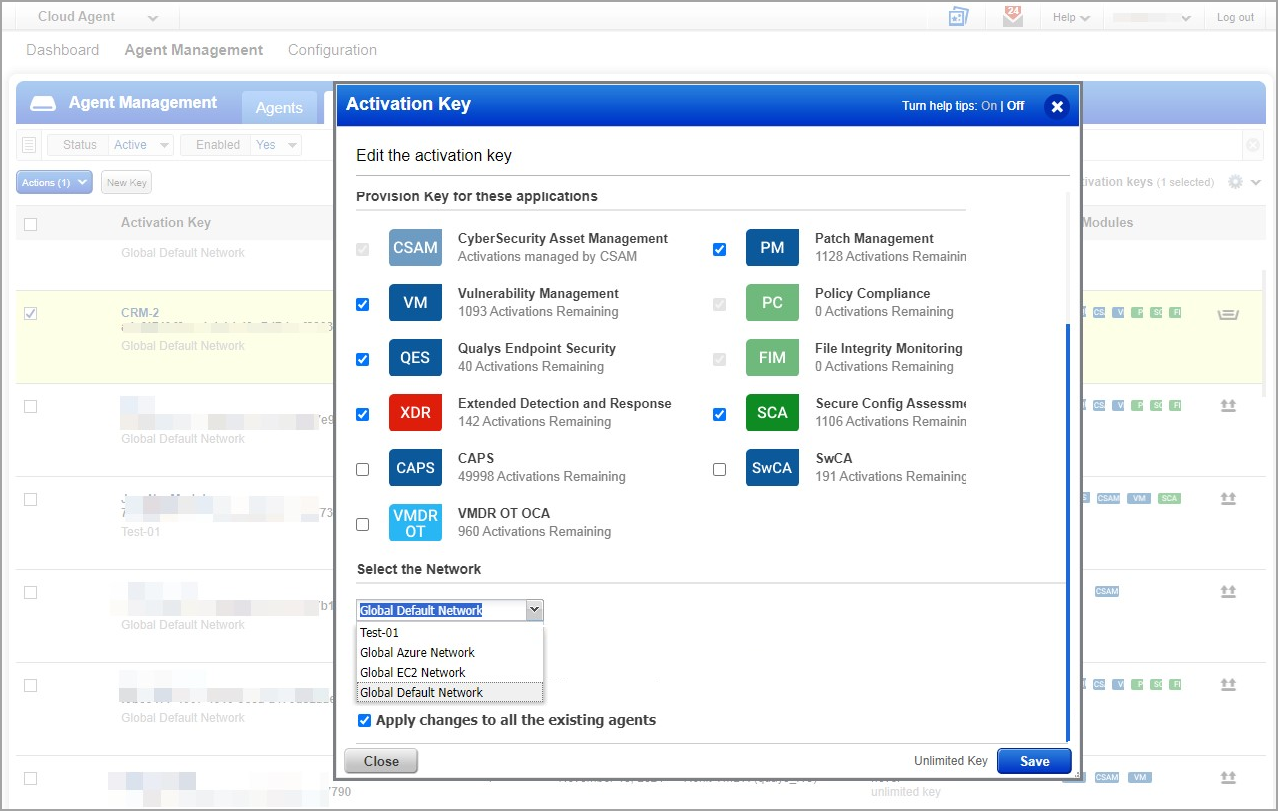The width and height of the screenshot is (1278, 811).
Task: Click the SCA Secure Config Assessment icon
Action: [771, 412]
